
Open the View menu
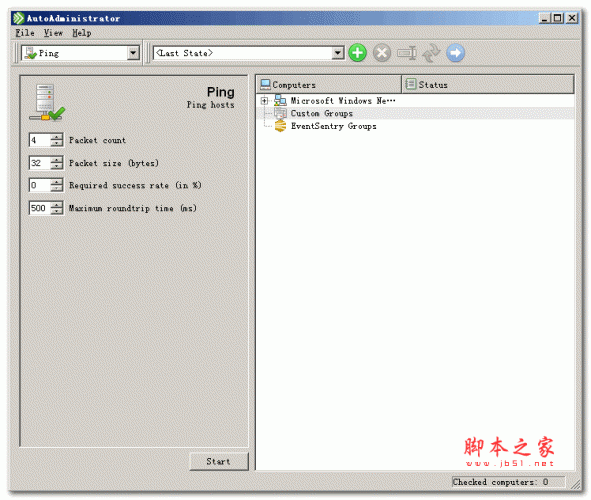click(53, 33)
